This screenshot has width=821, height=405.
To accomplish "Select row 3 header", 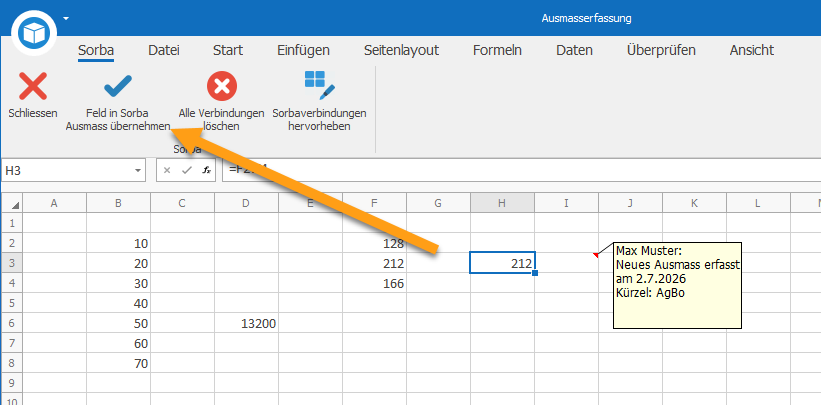I will pyautogui.click(x=12, y=263).
